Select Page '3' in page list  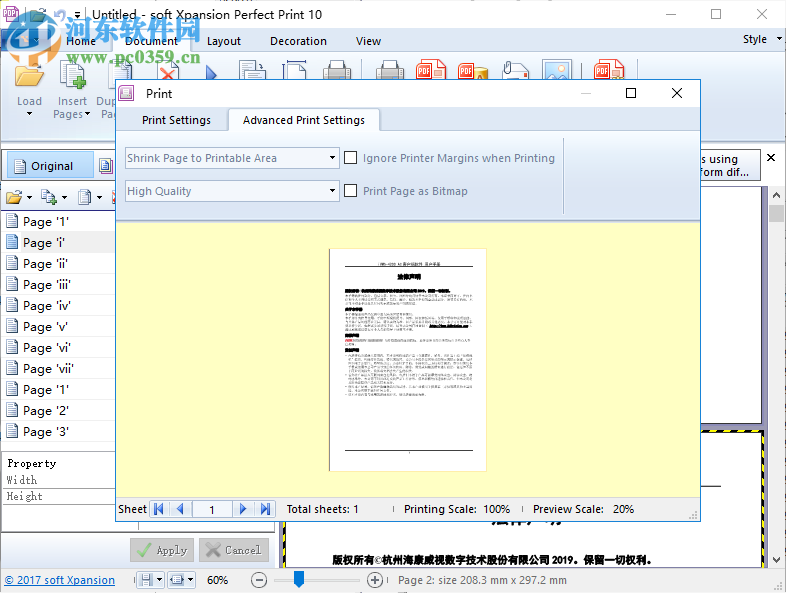[x=60, y=432]
